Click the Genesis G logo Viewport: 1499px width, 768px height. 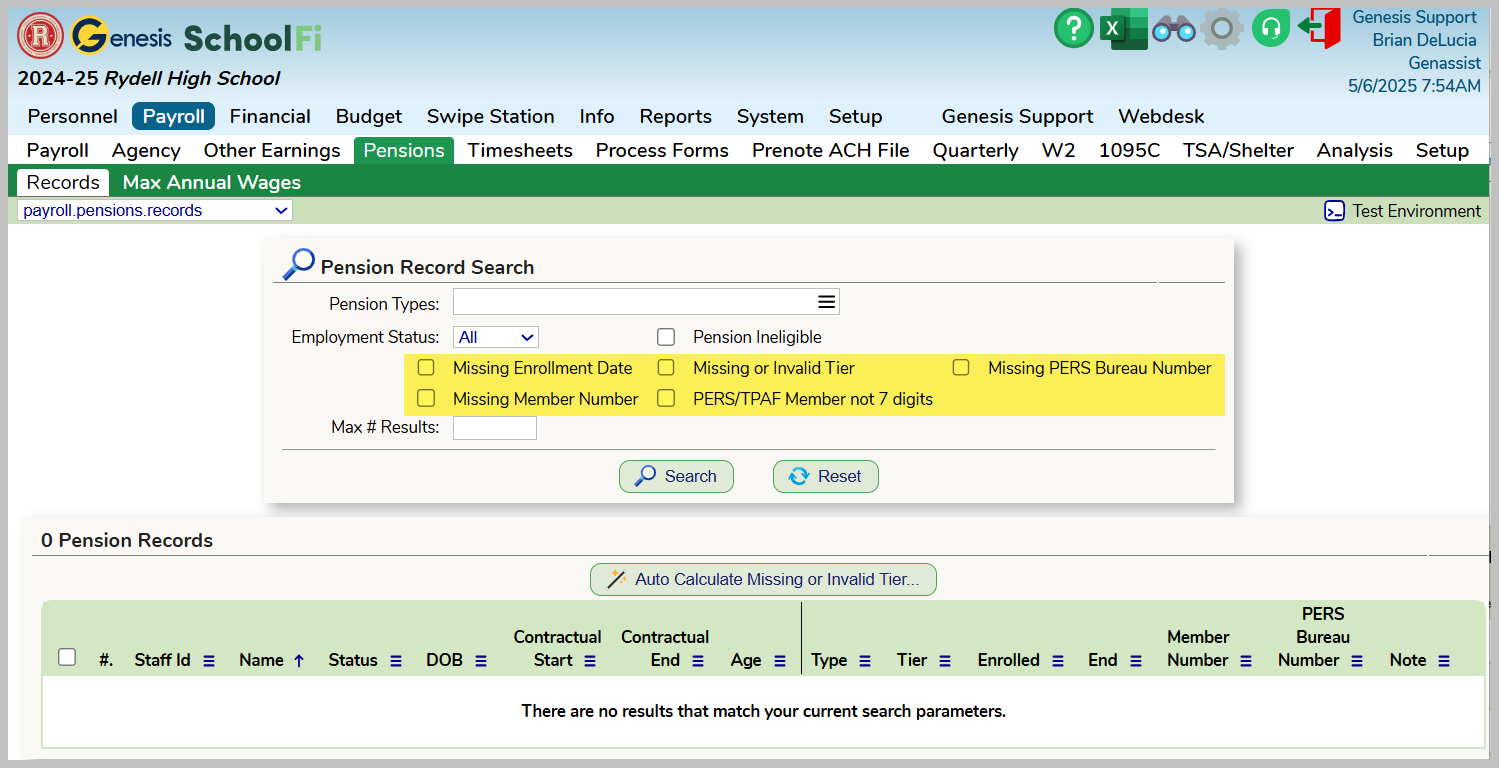(89, 37)
